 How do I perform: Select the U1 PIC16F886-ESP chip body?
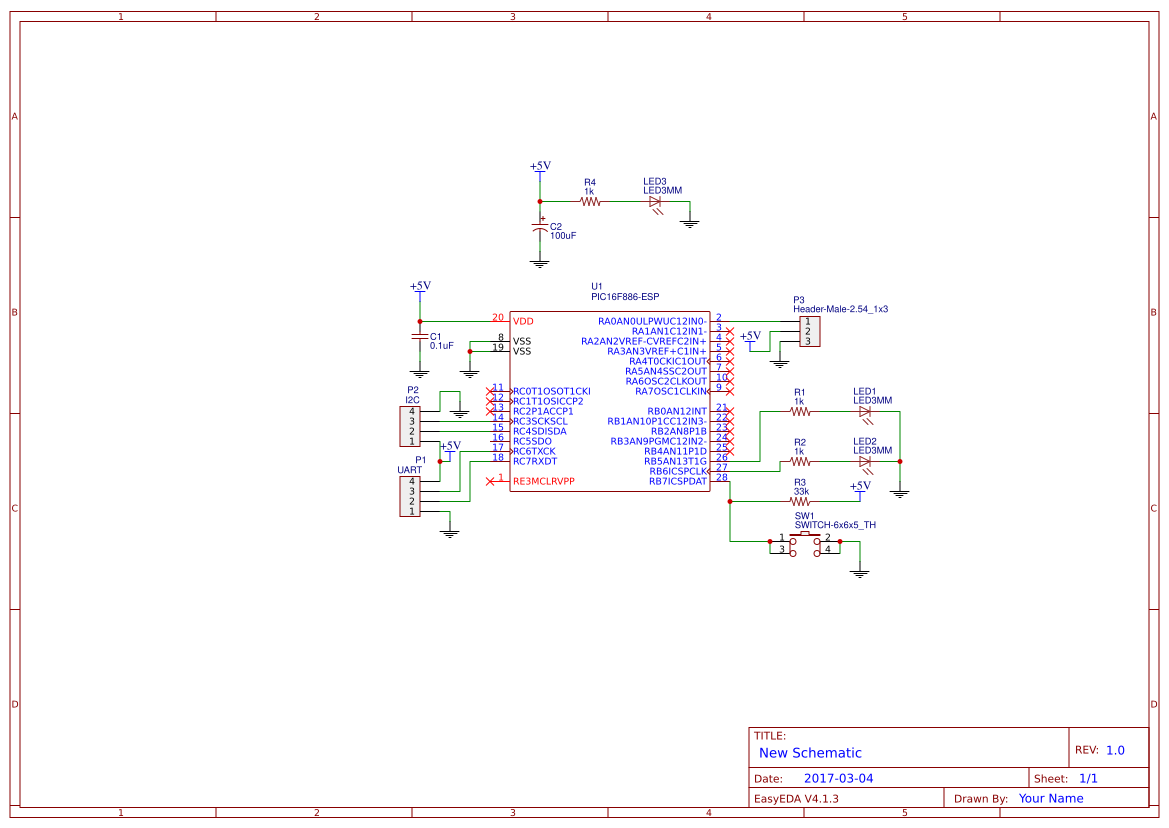click(610, 400)
